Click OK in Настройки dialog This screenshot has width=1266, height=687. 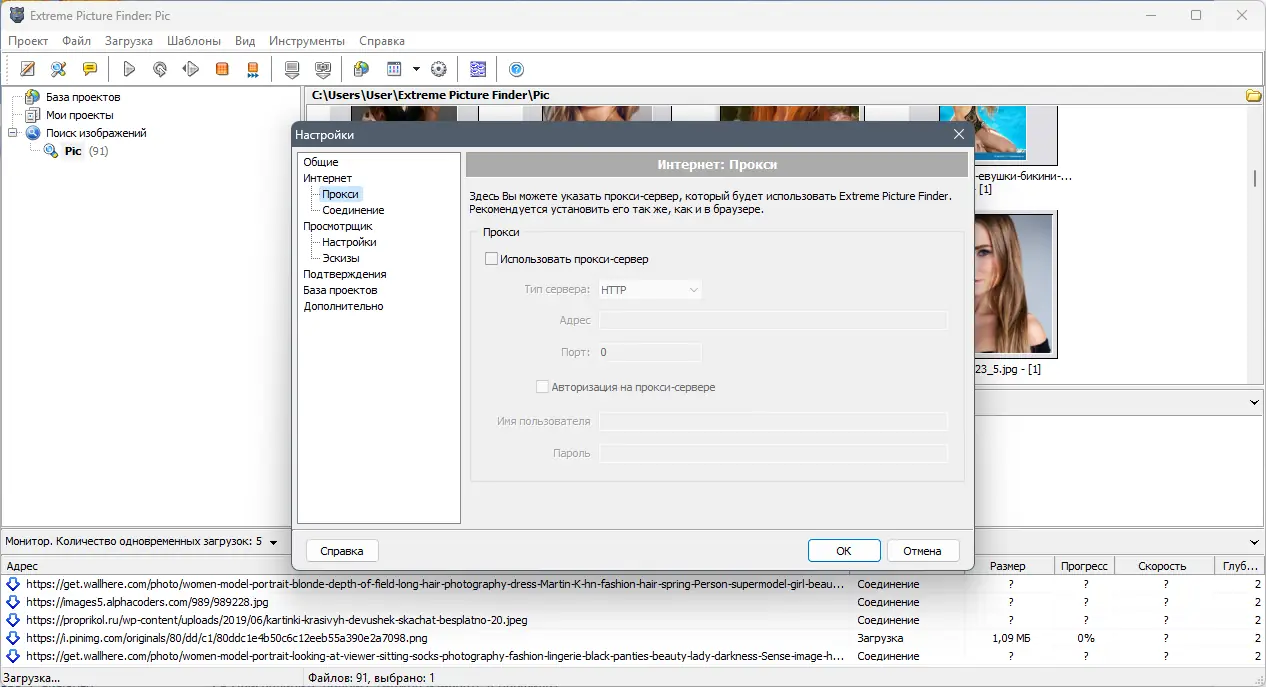pos(844,551)
